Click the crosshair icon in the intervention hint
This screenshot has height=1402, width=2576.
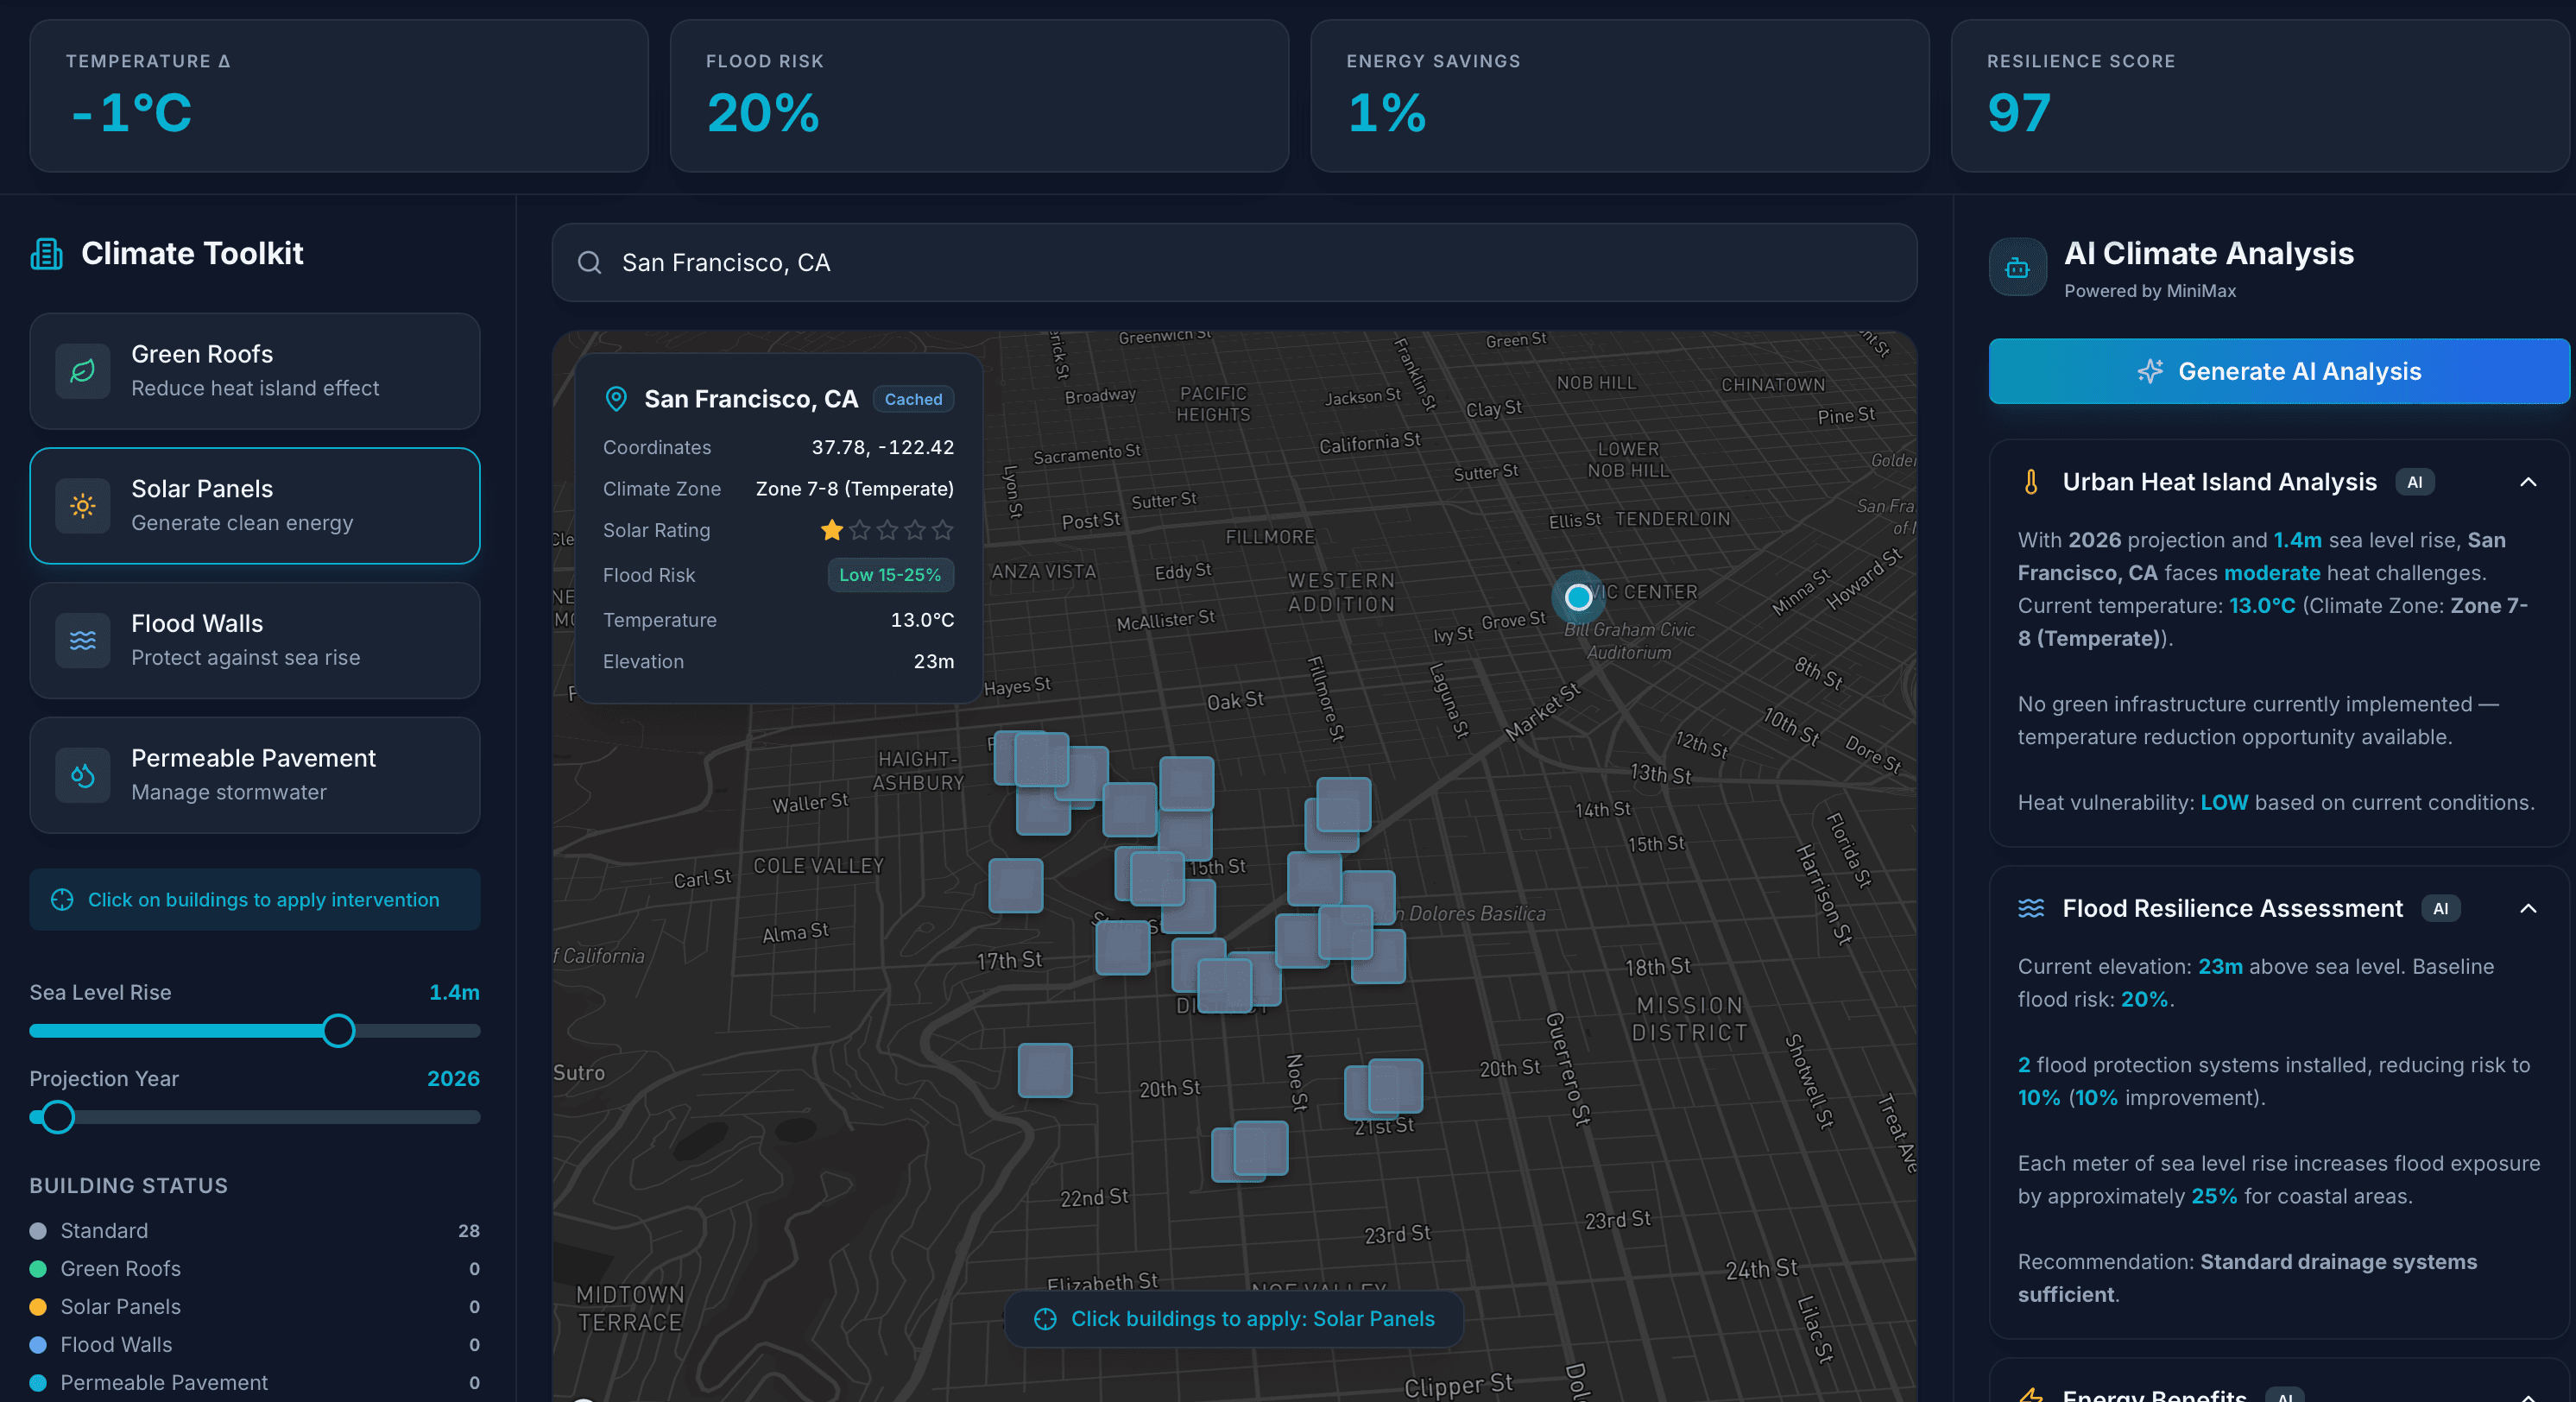62,900
